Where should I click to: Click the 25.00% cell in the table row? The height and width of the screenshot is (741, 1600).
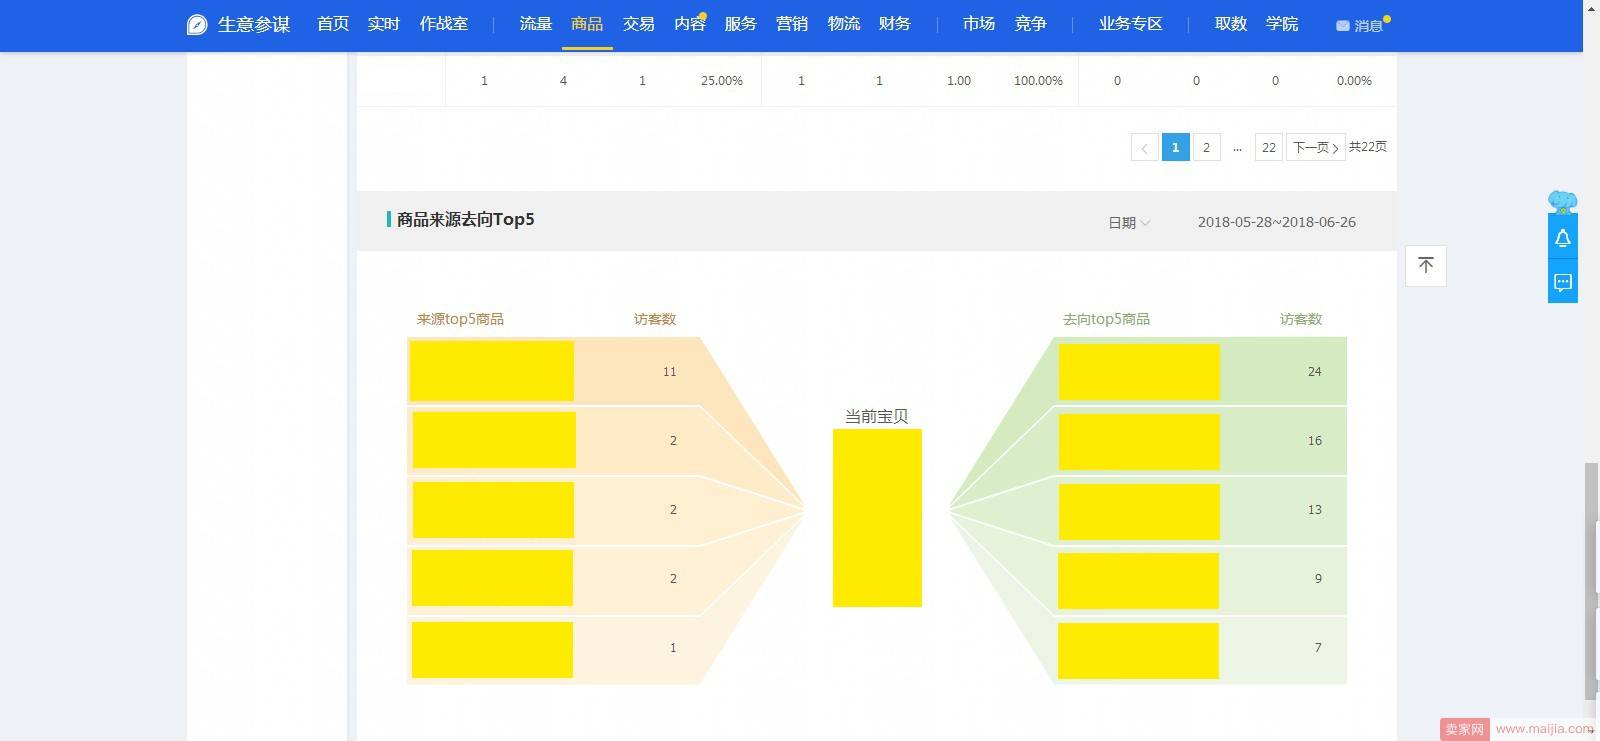(721, 81)
